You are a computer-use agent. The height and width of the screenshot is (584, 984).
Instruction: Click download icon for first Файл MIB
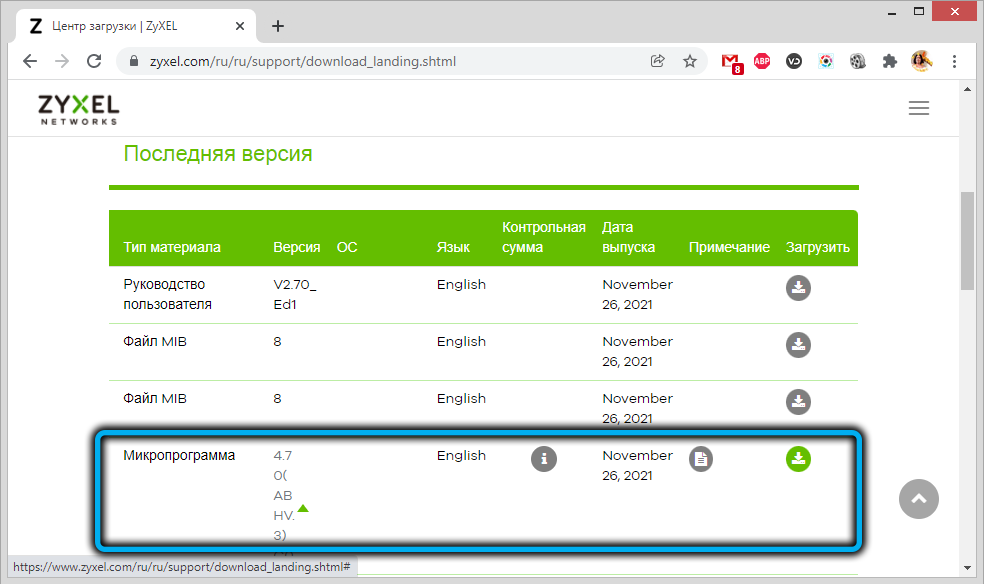tap(798, 345)
